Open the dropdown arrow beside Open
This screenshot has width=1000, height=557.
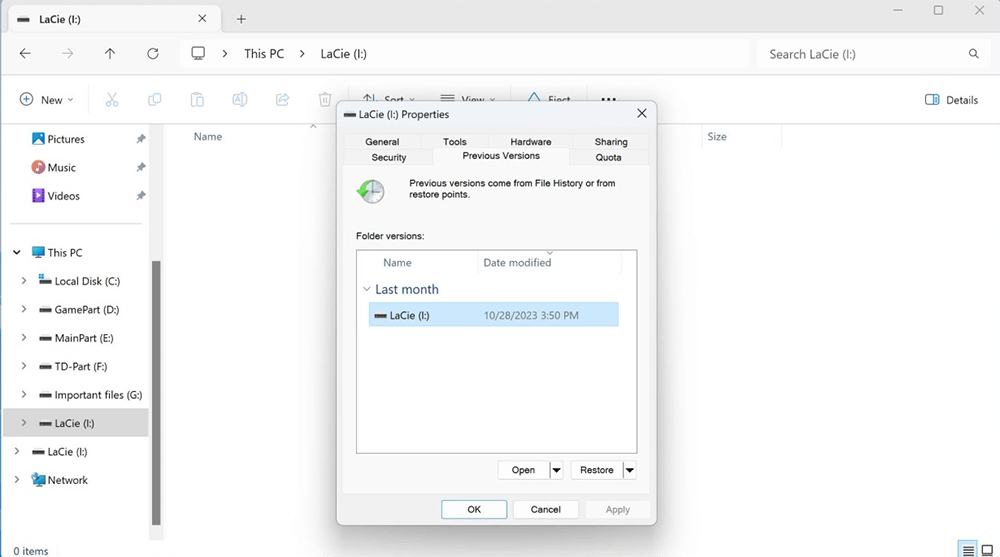coord(557,470)
